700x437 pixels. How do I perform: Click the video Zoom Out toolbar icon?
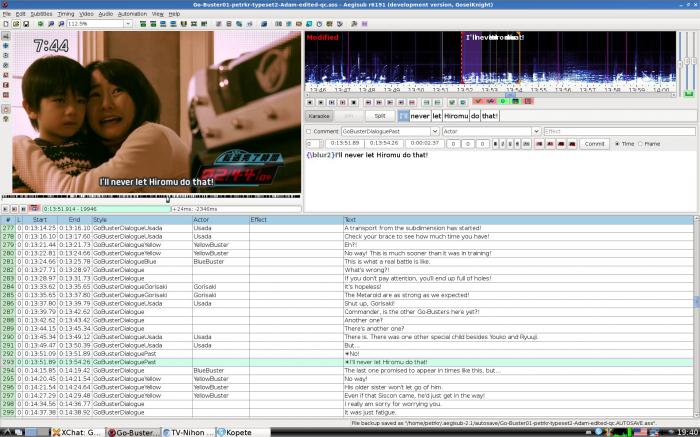pos(61,24)
